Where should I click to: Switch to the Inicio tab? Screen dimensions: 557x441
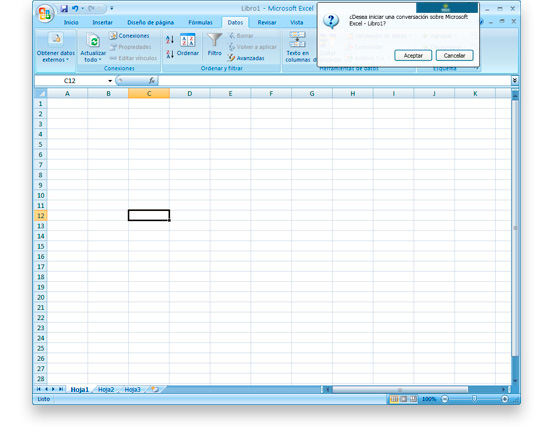point(71,22)
